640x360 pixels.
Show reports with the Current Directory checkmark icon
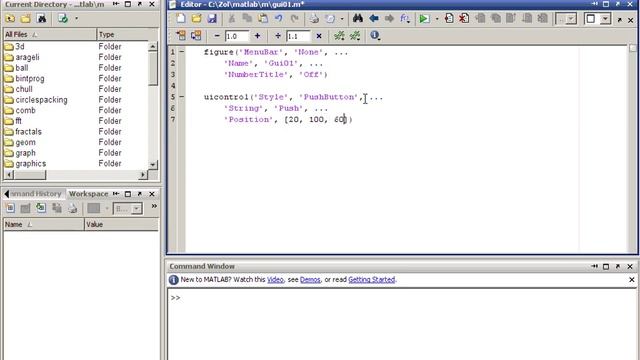[63, 18]
